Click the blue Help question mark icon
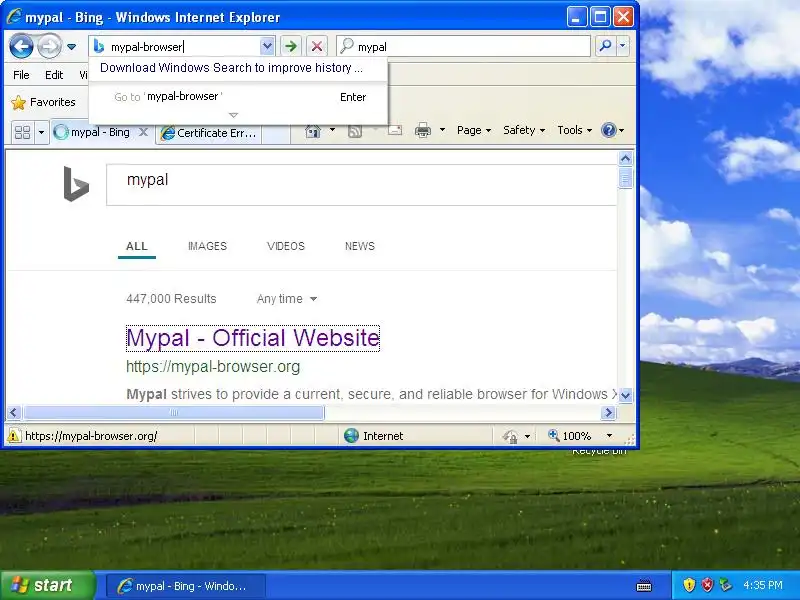The height and width of the screenshot is (600, 800). [x=608, y=130]
